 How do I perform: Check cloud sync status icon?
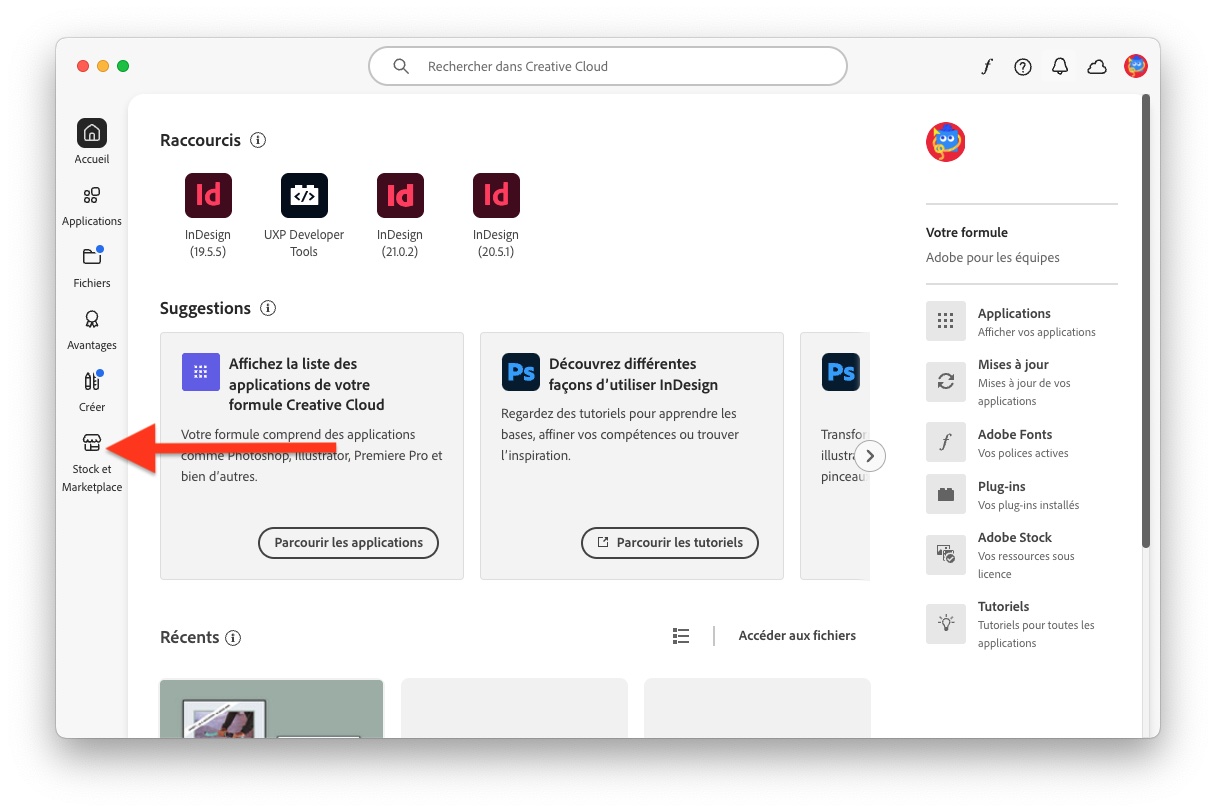coord(1097,67)
